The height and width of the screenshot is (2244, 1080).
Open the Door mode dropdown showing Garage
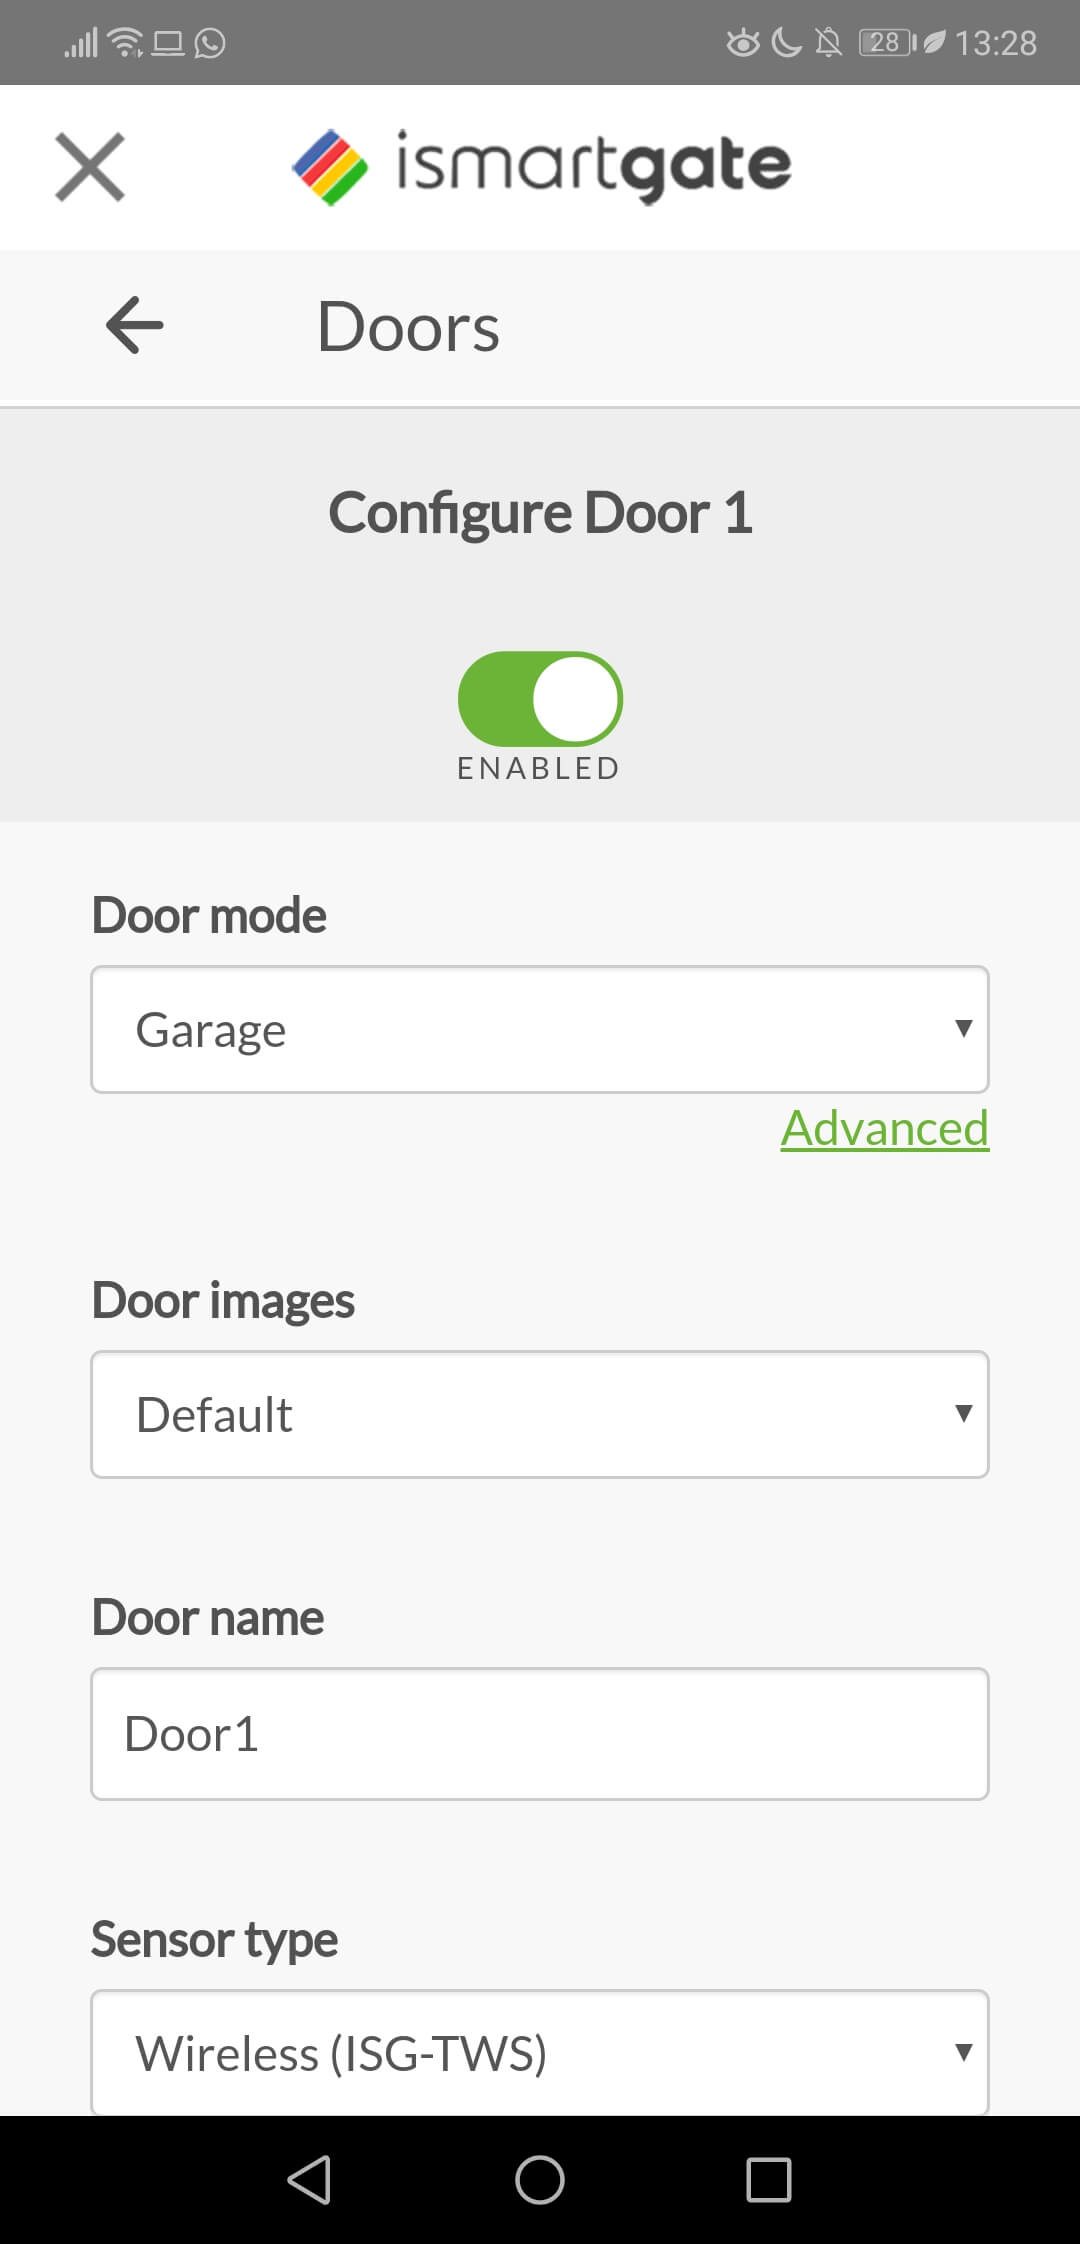[540, 1029]
